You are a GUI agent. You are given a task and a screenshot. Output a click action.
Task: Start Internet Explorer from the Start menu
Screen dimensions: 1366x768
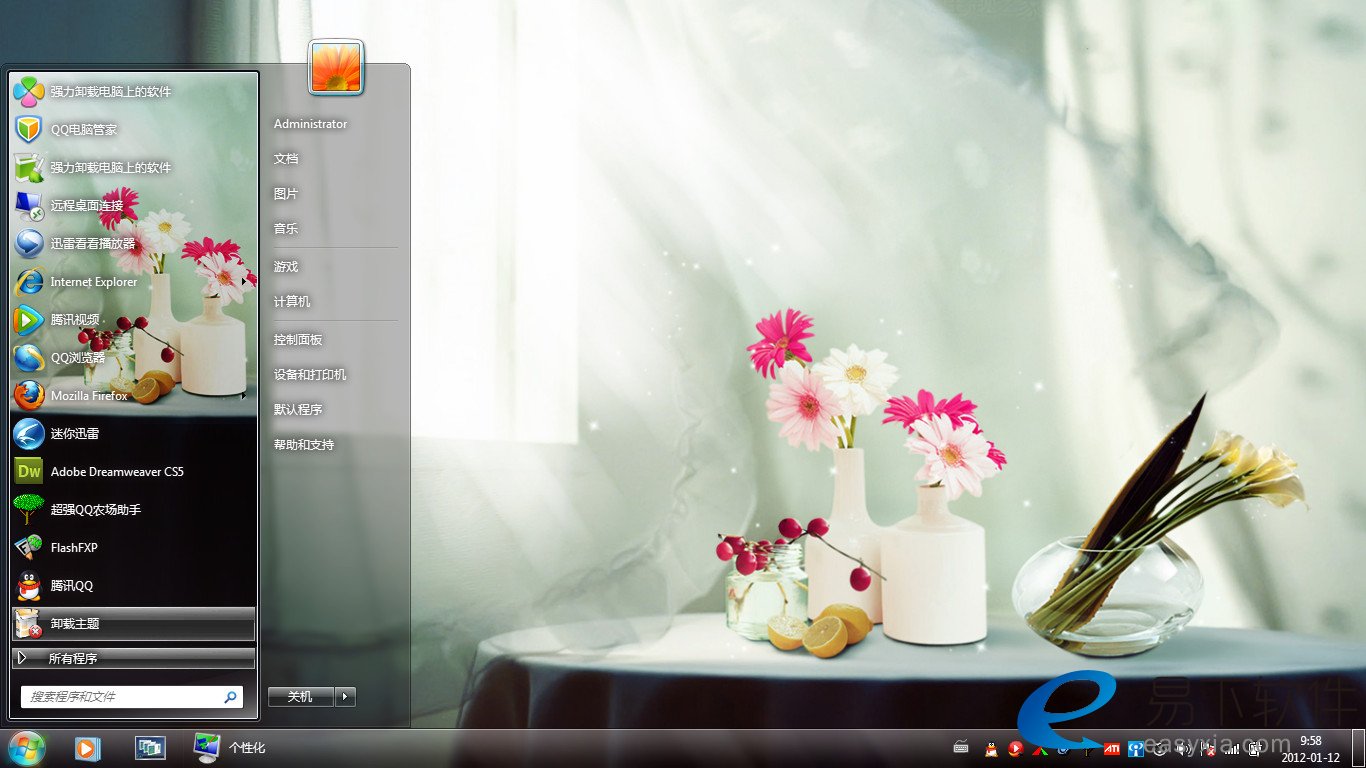[x=134, y=282]
